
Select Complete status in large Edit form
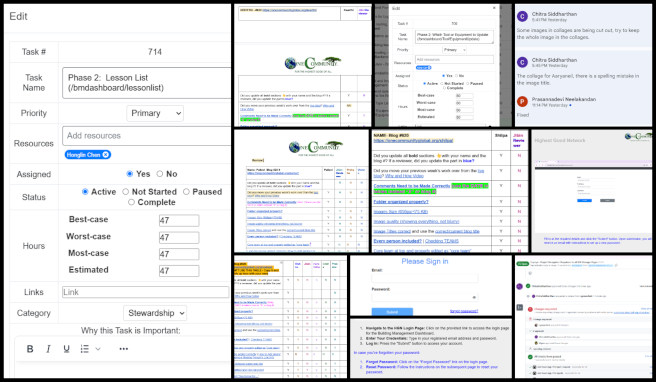[x=131, y=202]
